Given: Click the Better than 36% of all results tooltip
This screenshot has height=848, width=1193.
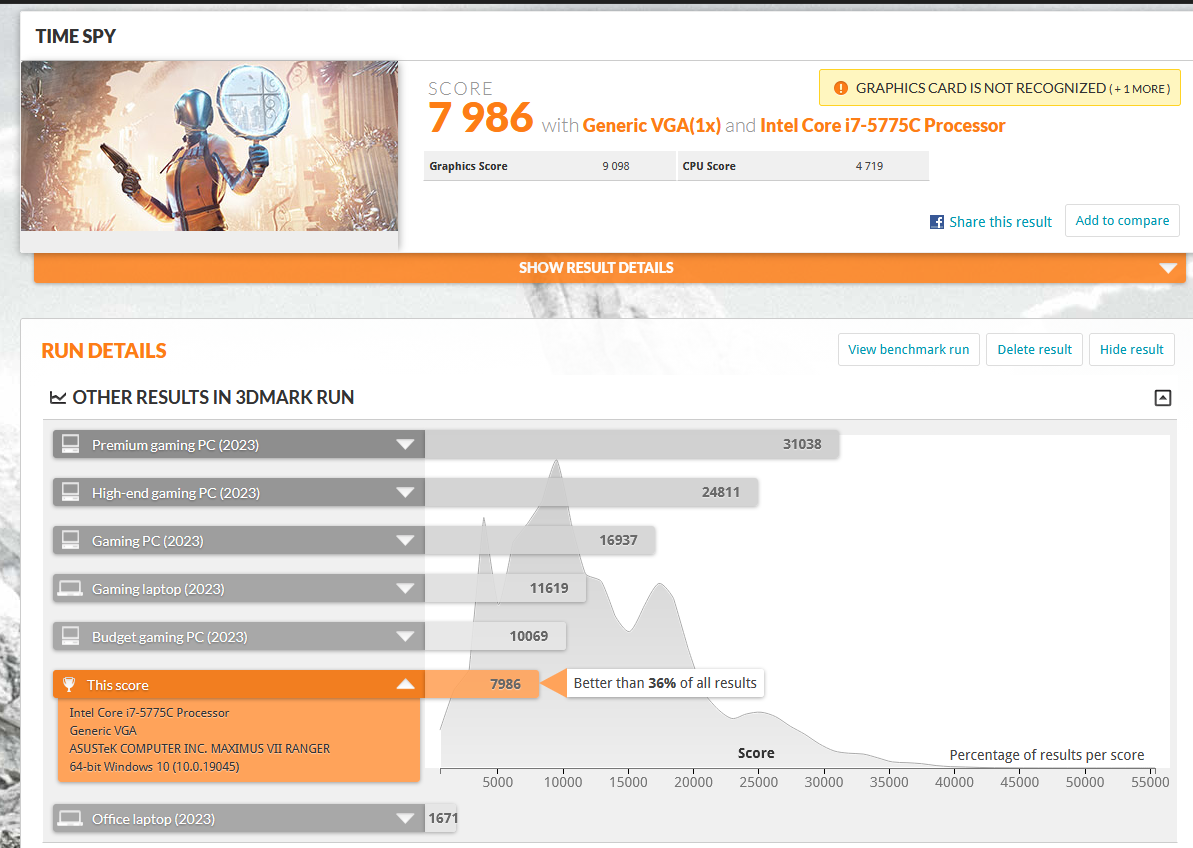Looking at the screenshot, I should pyautogui.click(x=665, y=683).
